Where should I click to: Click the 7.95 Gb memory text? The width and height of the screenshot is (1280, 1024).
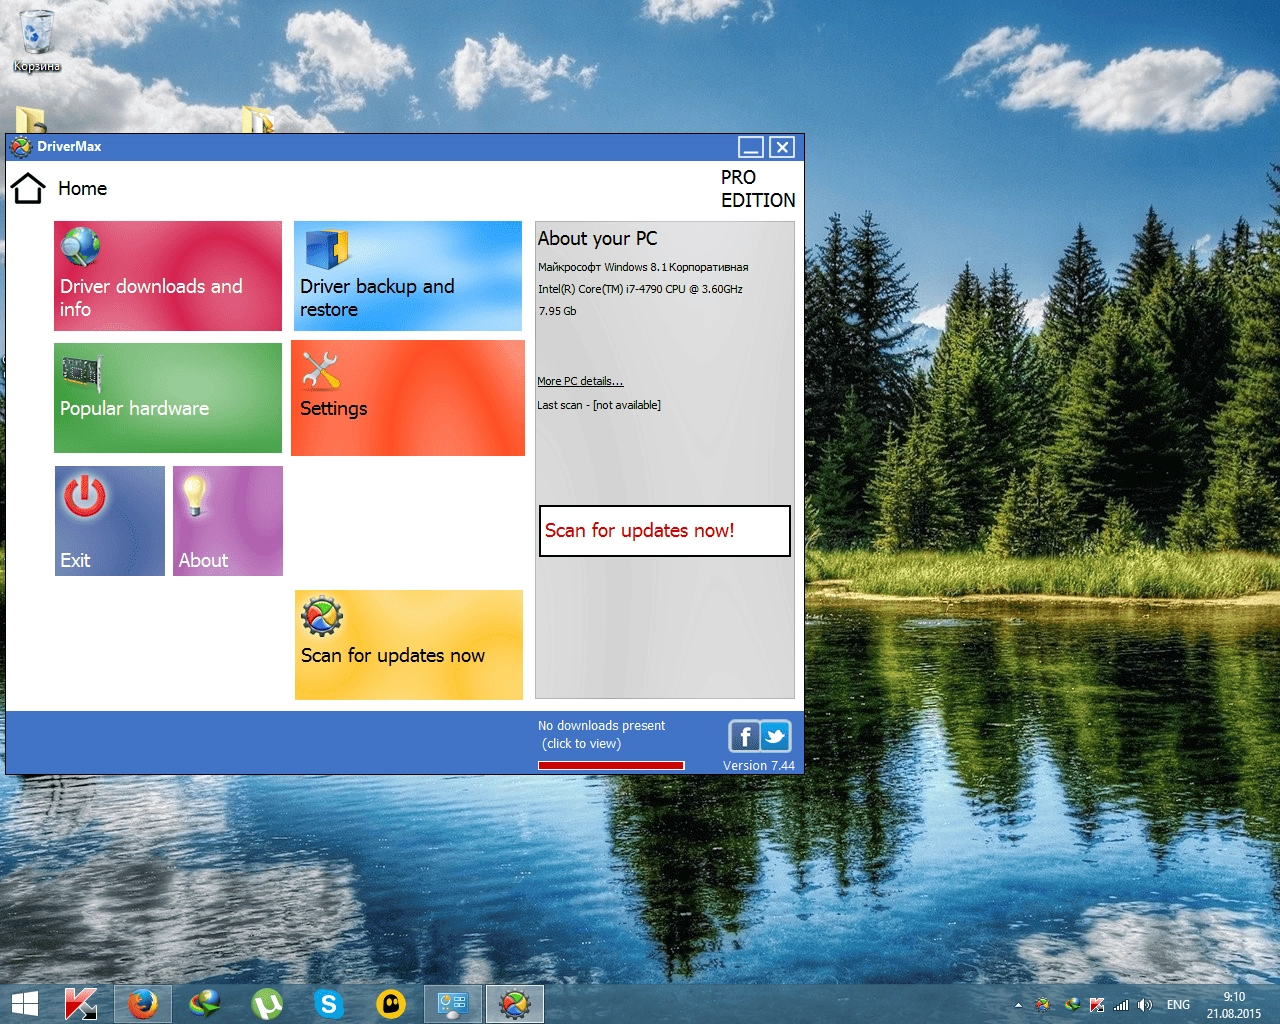coord(557,311)
